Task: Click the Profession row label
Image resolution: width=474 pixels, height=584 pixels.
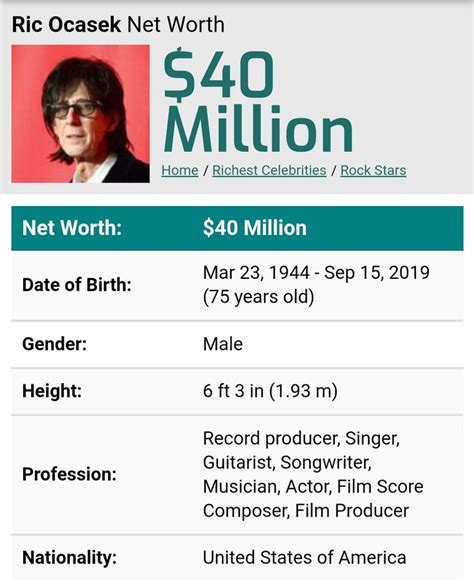Action: pos(69,474)
